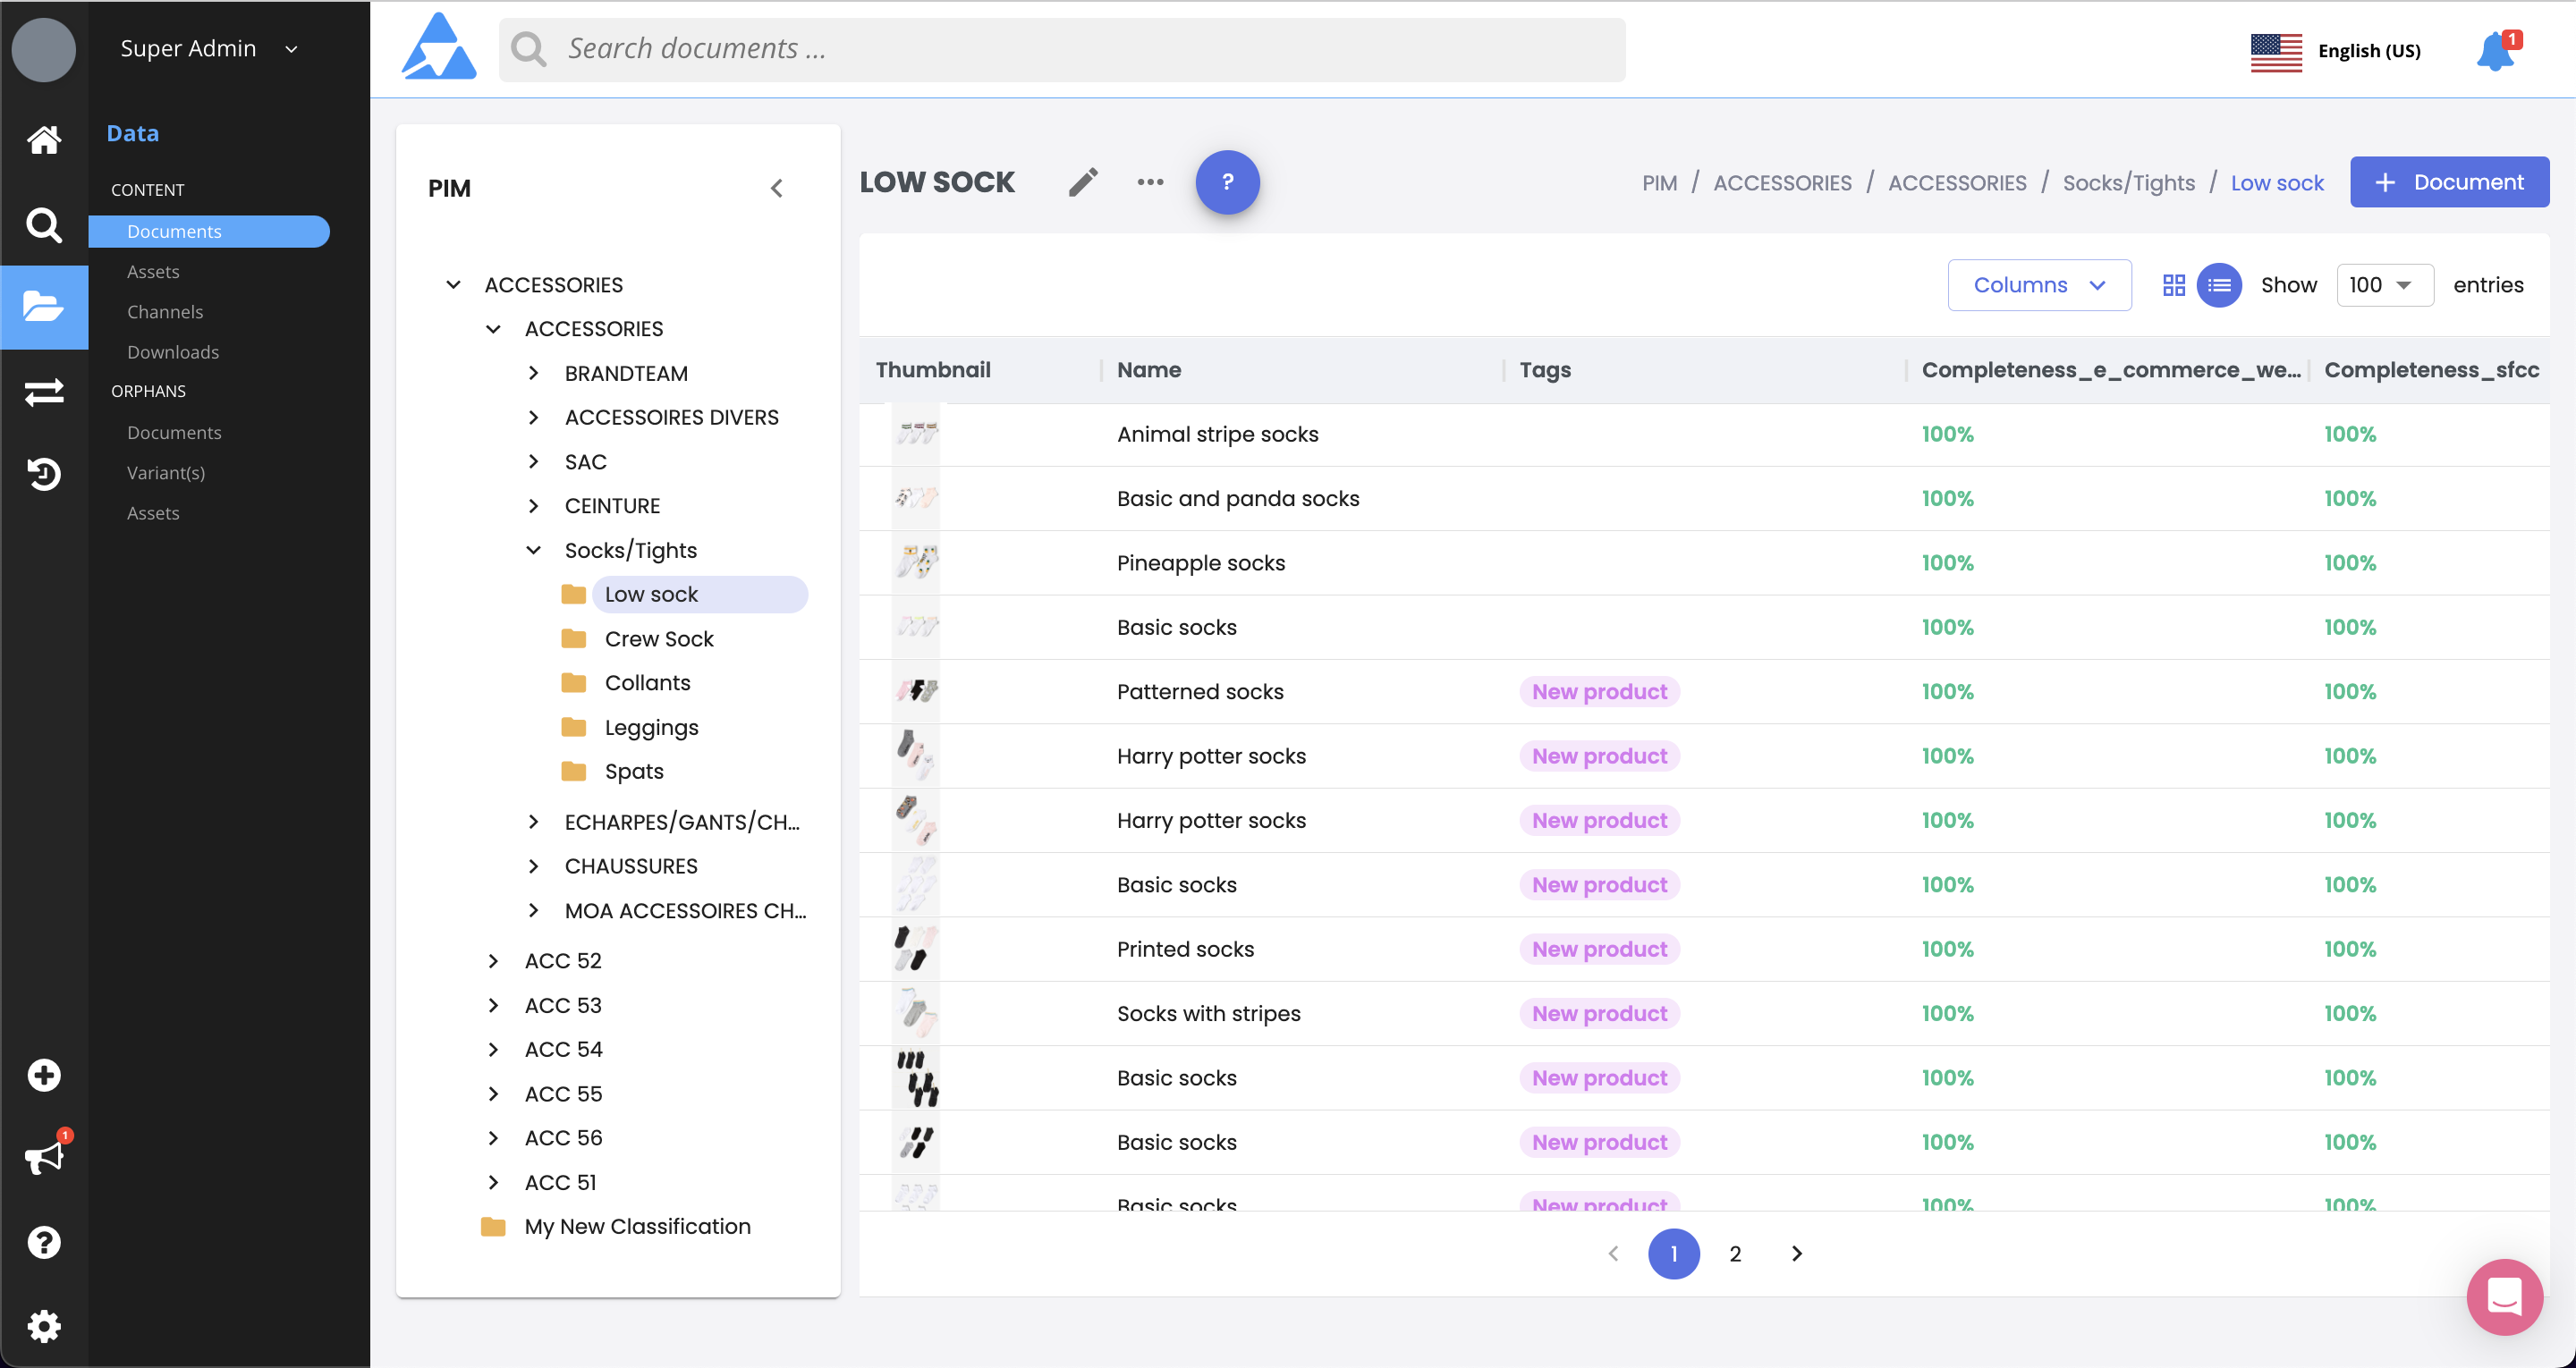Open Downloads in the Data menu
Screen dimensions: 2576x1368
pyautogui.click(x=173, y=352)
